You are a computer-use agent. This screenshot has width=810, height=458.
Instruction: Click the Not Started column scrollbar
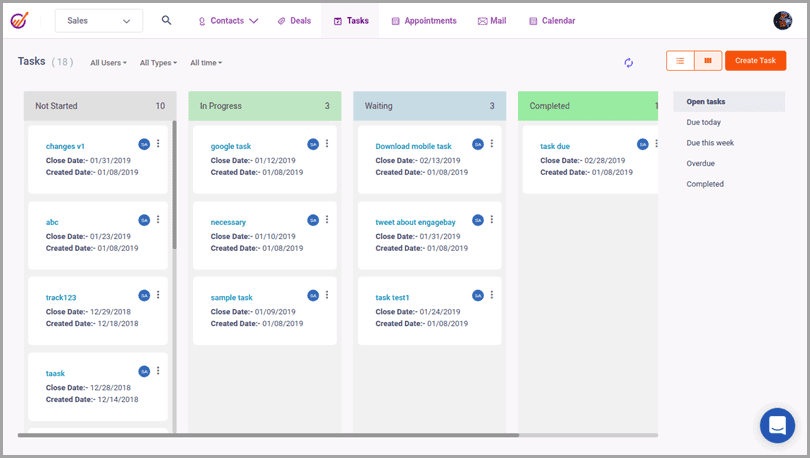click(175, 185)
